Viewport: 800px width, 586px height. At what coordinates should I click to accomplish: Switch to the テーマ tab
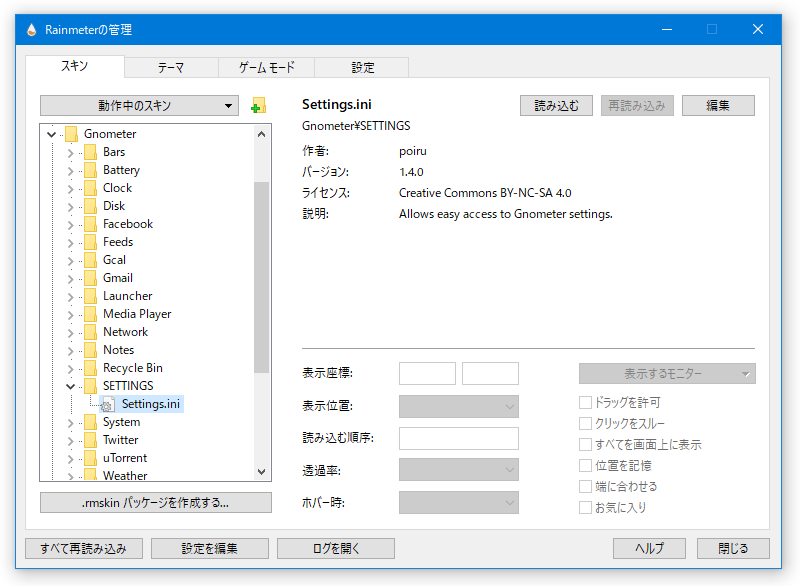pyautogui.click(x=171, y=67)
